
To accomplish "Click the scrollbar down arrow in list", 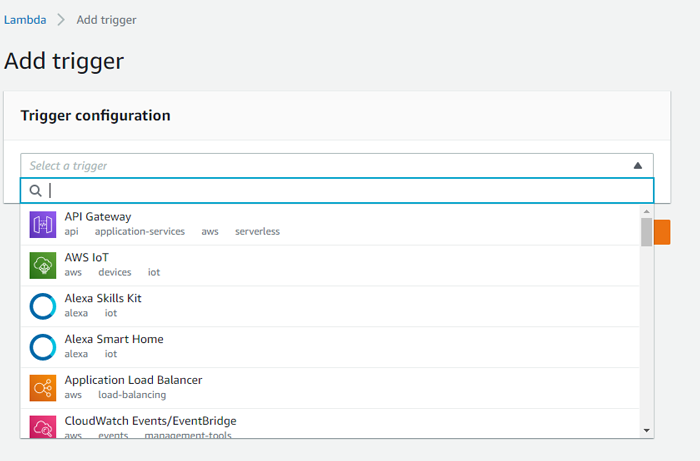I will (x=646, y=431).
